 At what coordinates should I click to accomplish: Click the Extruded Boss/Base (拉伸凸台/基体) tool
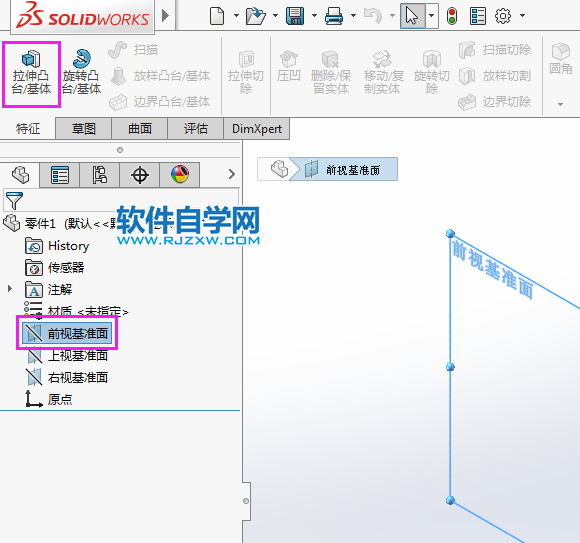coord(31,73)
